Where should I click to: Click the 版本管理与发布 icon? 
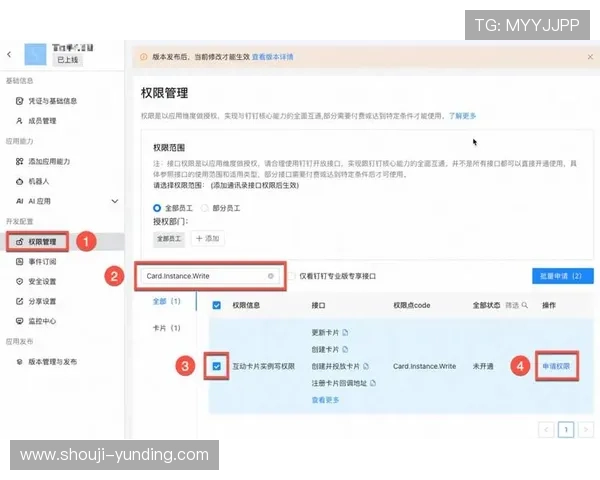[20, 362]
